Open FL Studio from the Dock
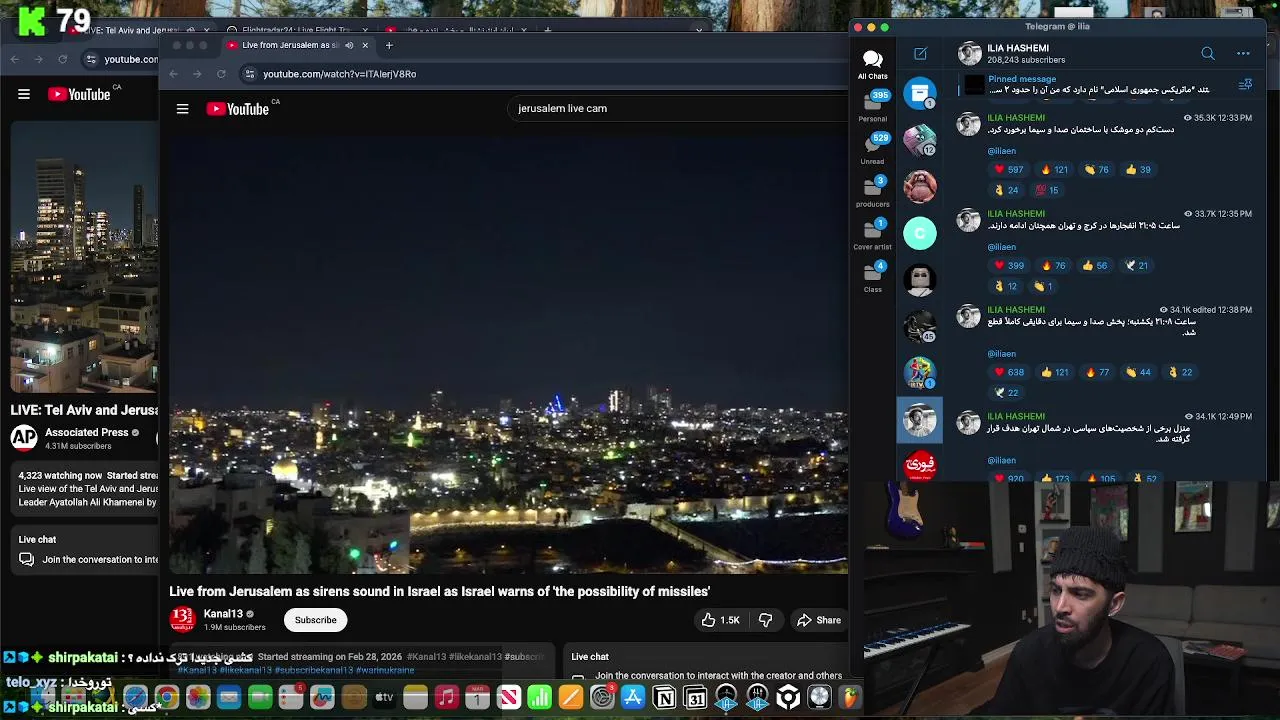 (850, 697)
